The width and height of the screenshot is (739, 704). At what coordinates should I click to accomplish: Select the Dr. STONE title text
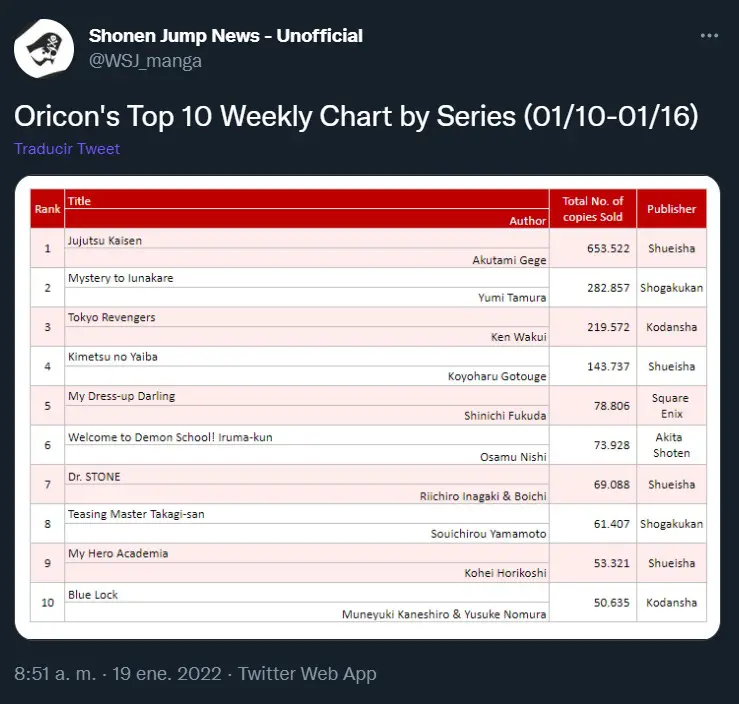pos(94,477)
